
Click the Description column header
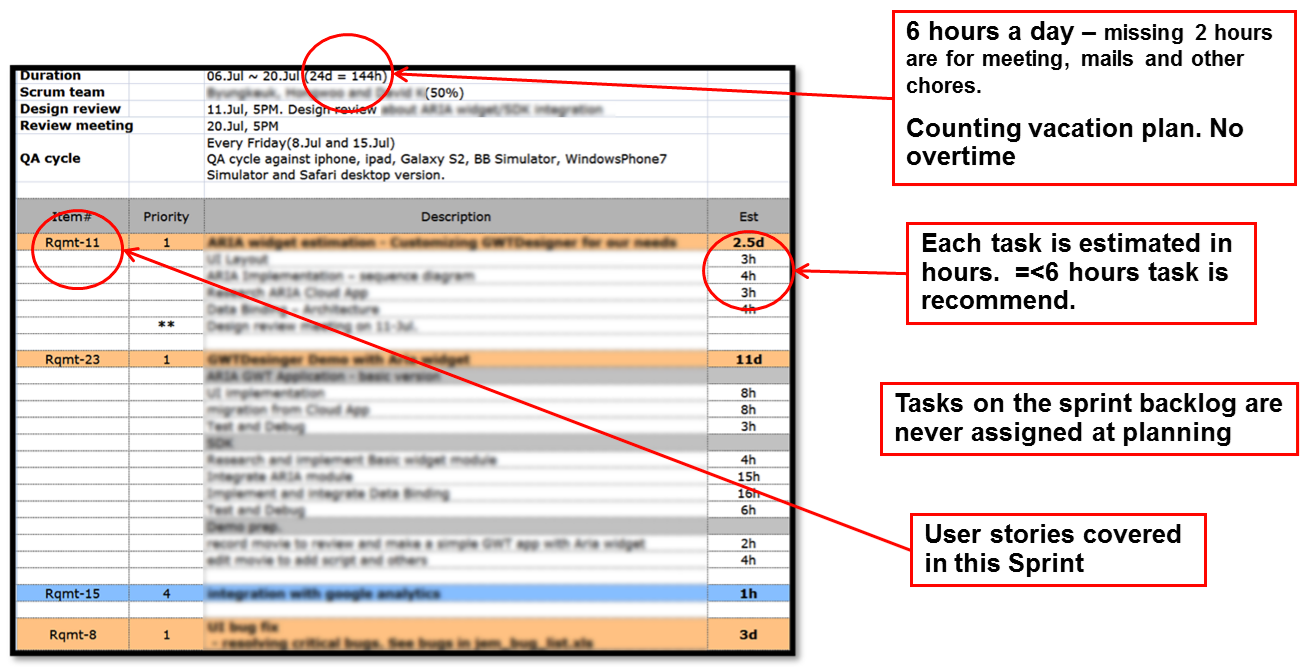(x=456, y=216)
